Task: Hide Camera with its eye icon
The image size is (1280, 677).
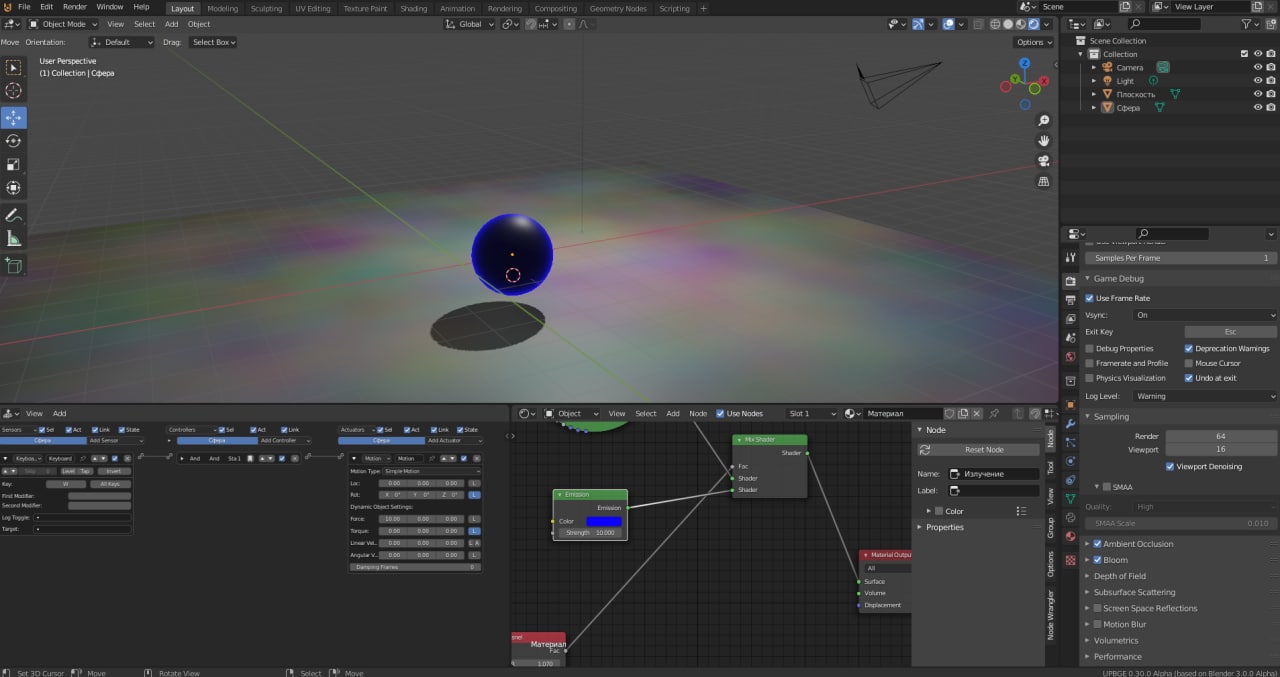Action: 1258,67
